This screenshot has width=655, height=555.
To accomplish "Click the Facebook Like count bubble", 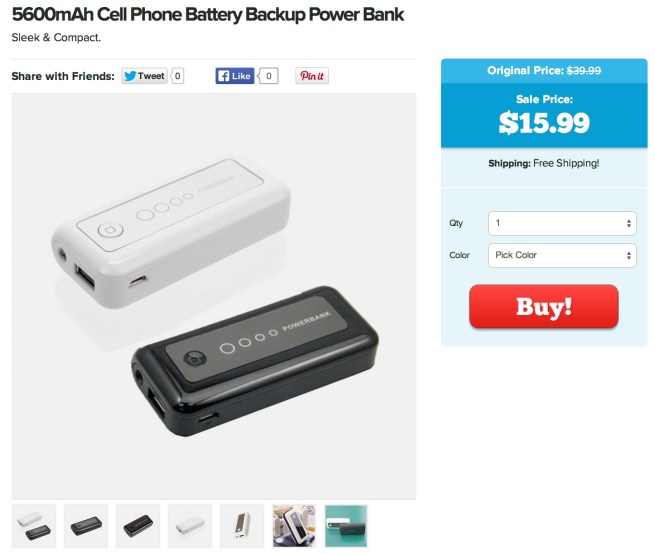I will (x=268, y=76).
